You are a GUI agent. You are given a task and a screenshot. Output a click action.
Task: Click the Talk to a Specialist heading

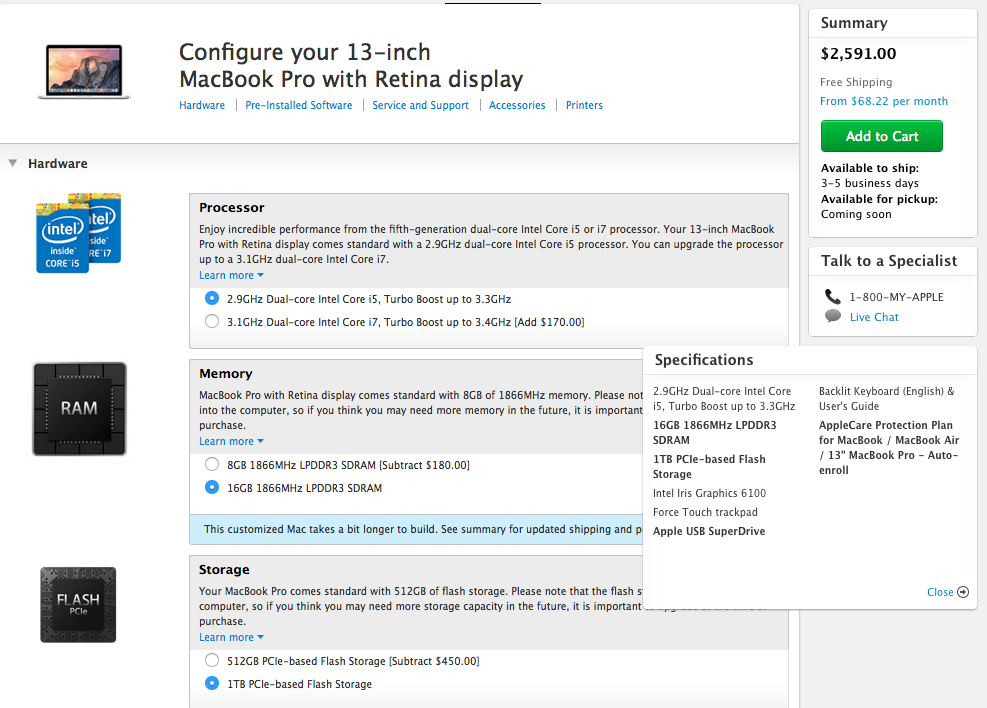click(x=889, y=261)
